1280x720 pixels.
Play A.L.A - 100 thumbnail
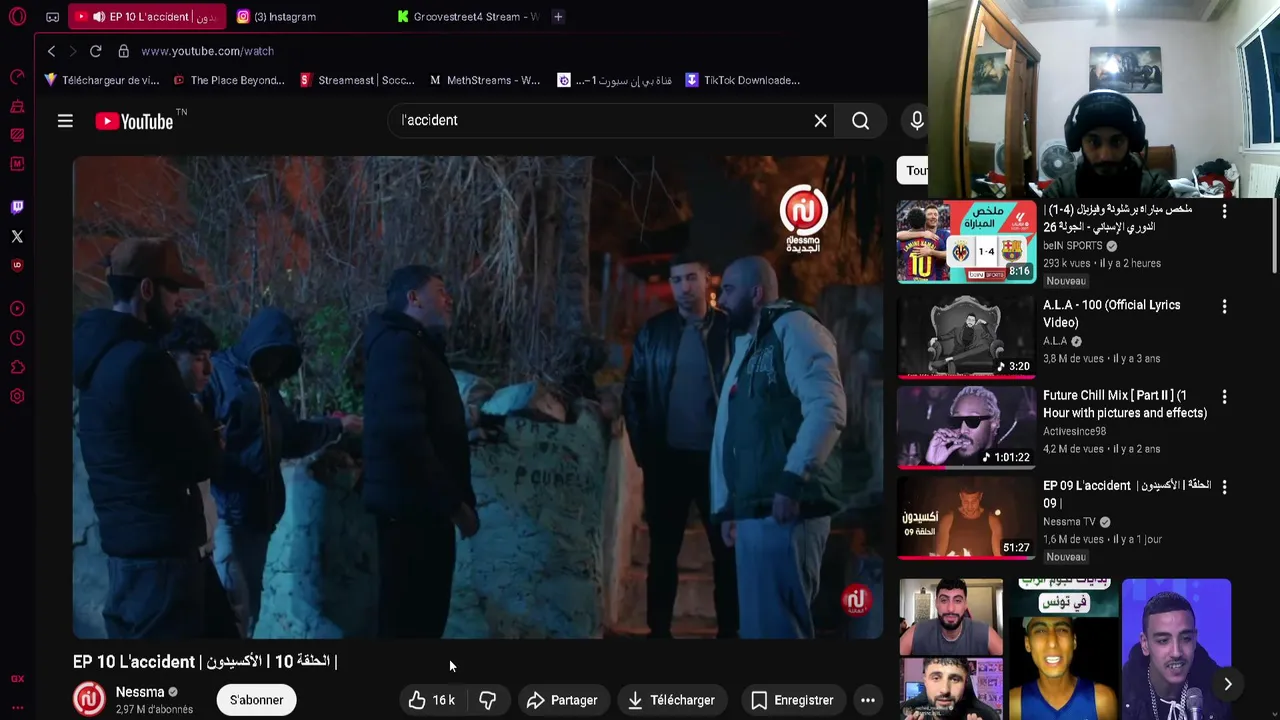click(966, 336)
